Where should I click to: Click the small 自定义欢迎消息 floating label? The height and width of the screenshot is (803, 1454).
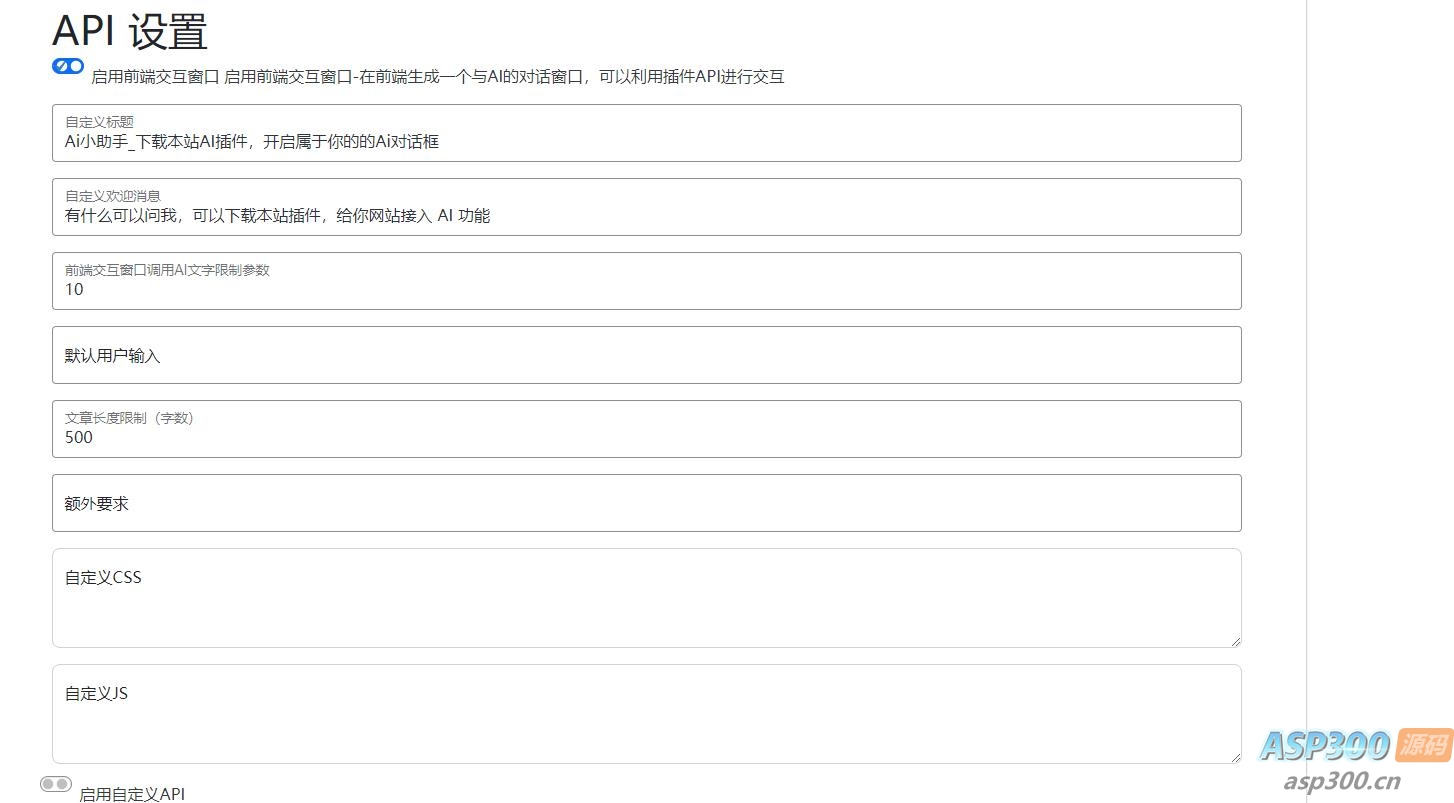(x=113, y=196)
